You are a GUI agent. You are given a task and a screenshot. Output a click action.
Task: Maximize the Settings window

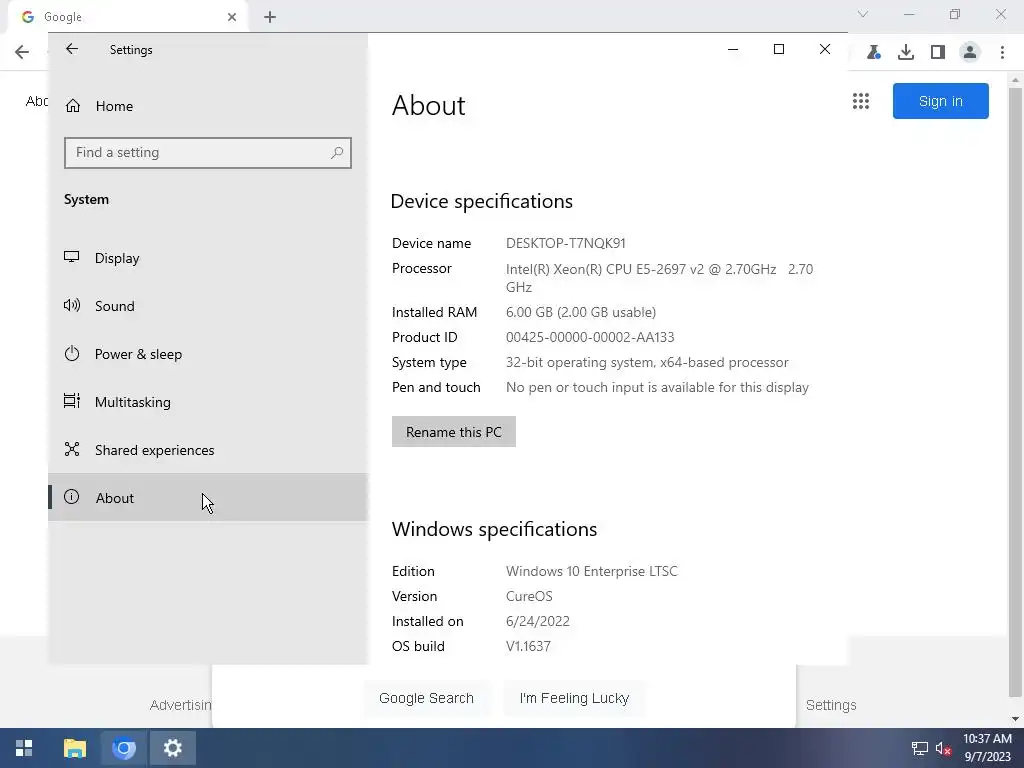pyautogui.click(x=778, y=49)
